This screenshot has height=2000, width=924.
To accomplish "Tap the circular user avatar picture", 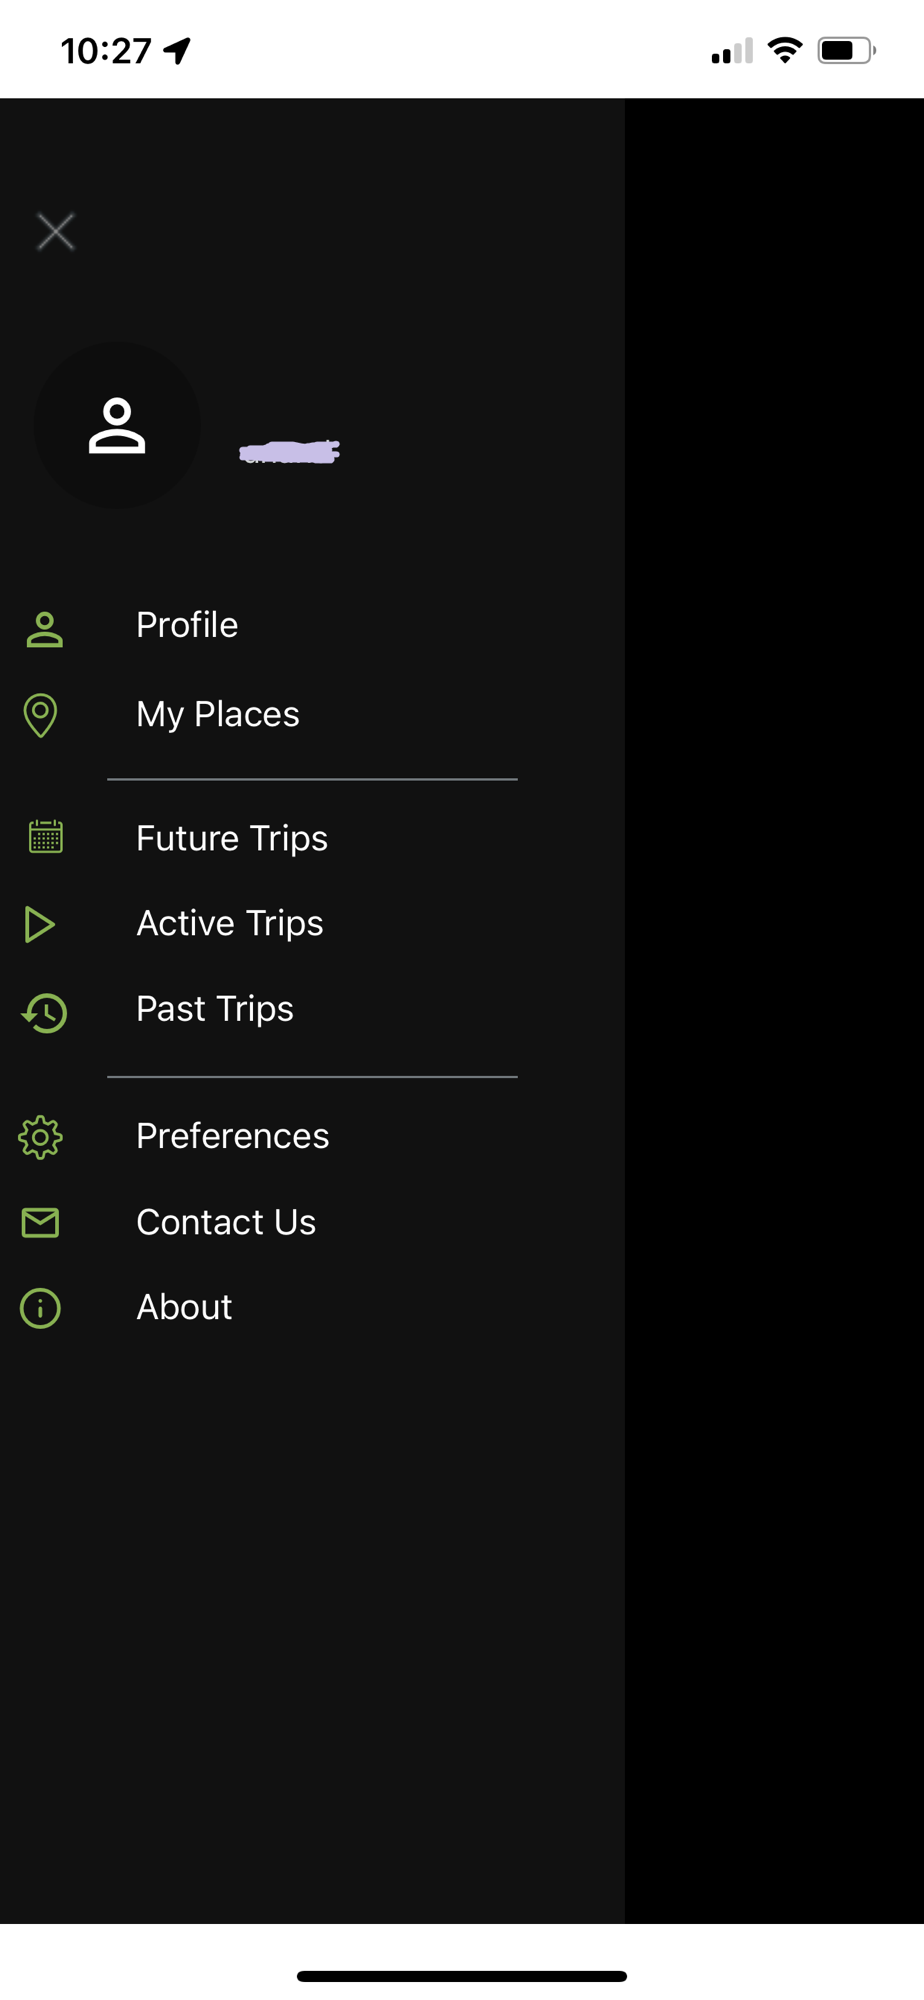I will click(117, 425).
